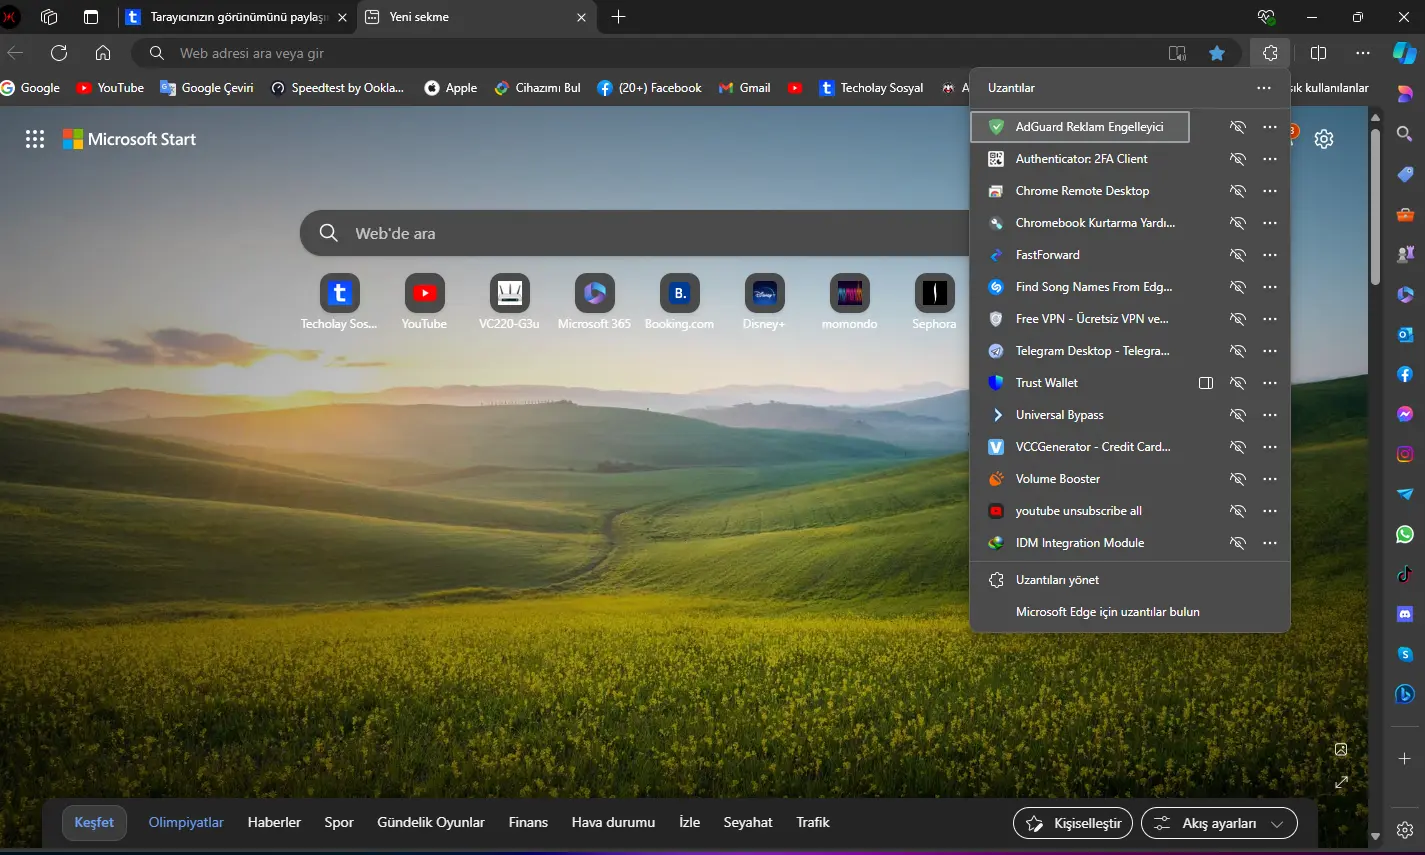Open the Microsoft apps grid launcher

35,139
